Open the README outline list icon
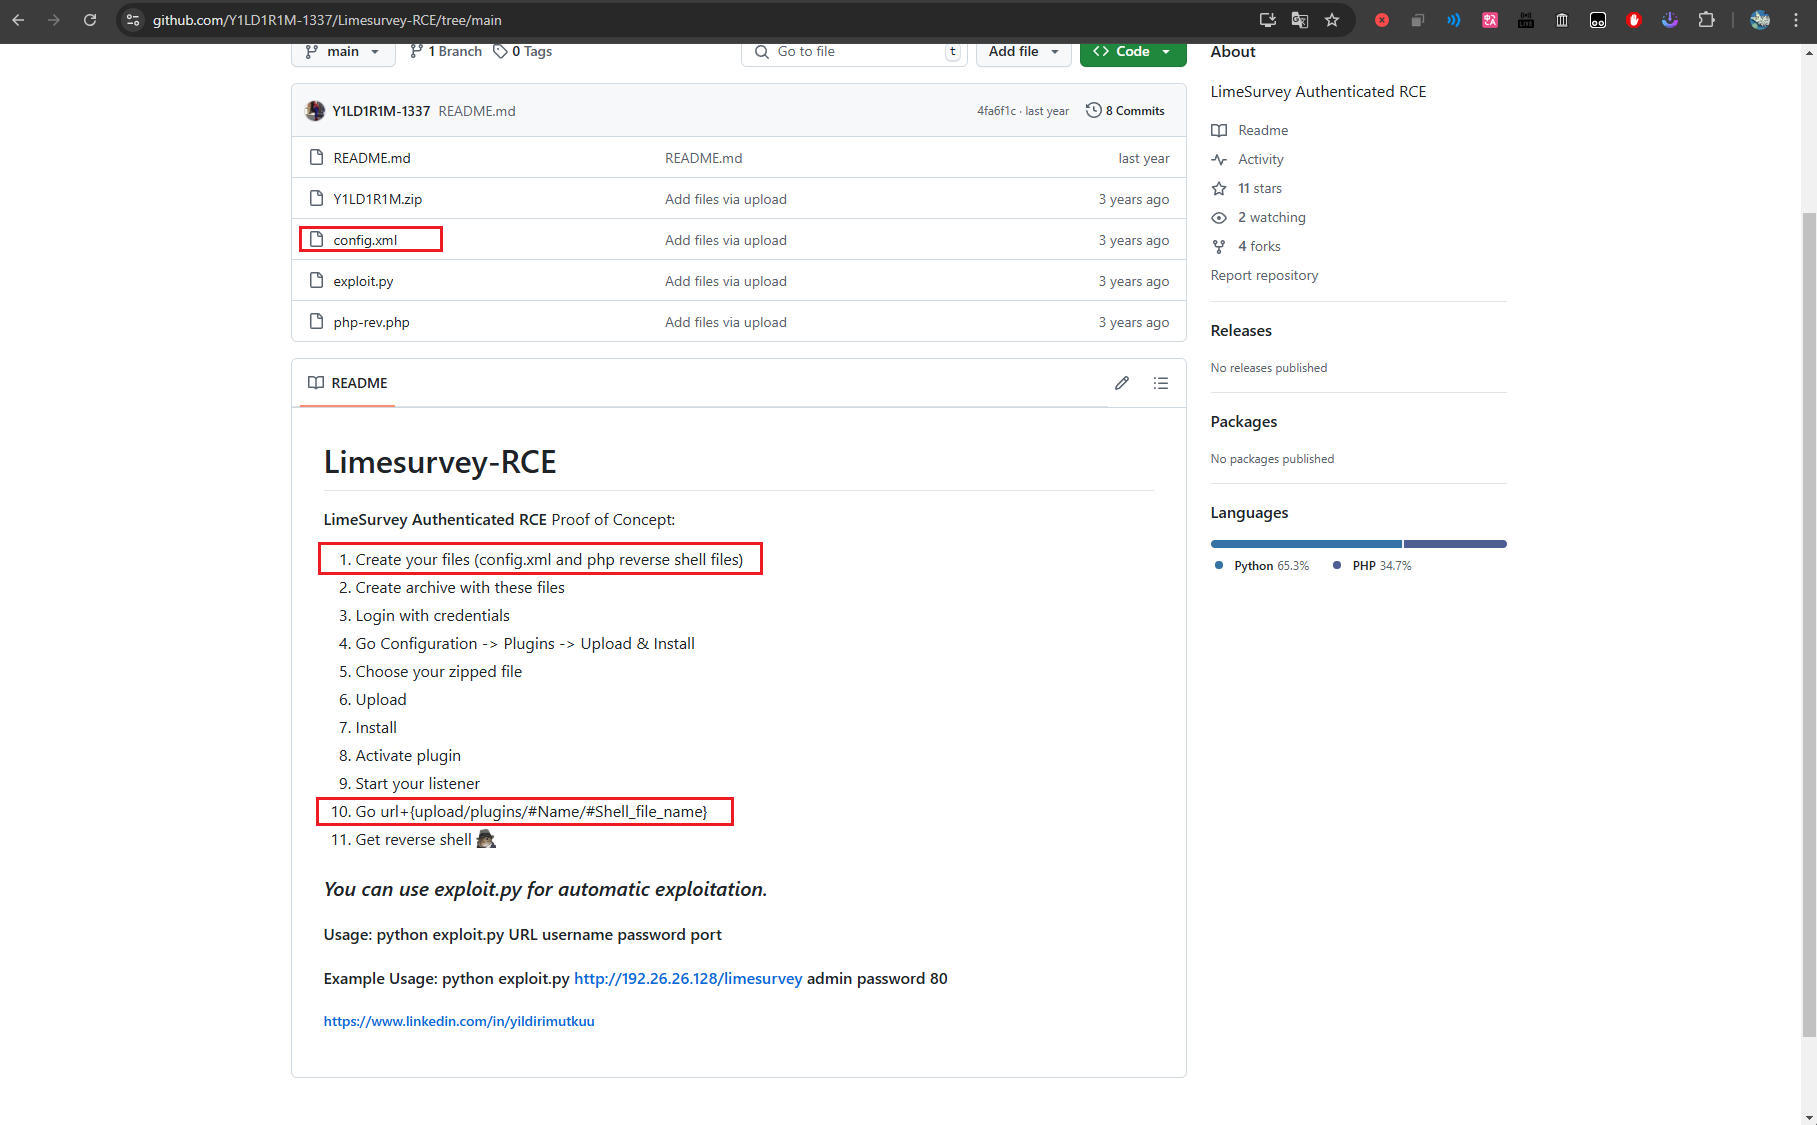This screenshot has height=1125, width=1817. tap(1160, 383)
